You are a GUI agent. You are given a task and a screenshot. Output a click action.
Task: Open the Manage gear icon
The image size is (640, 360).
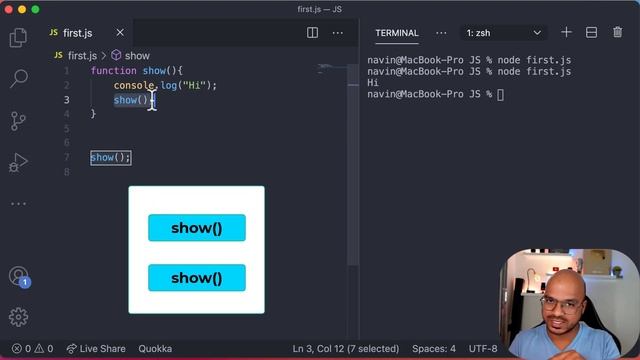coord(18,317)
